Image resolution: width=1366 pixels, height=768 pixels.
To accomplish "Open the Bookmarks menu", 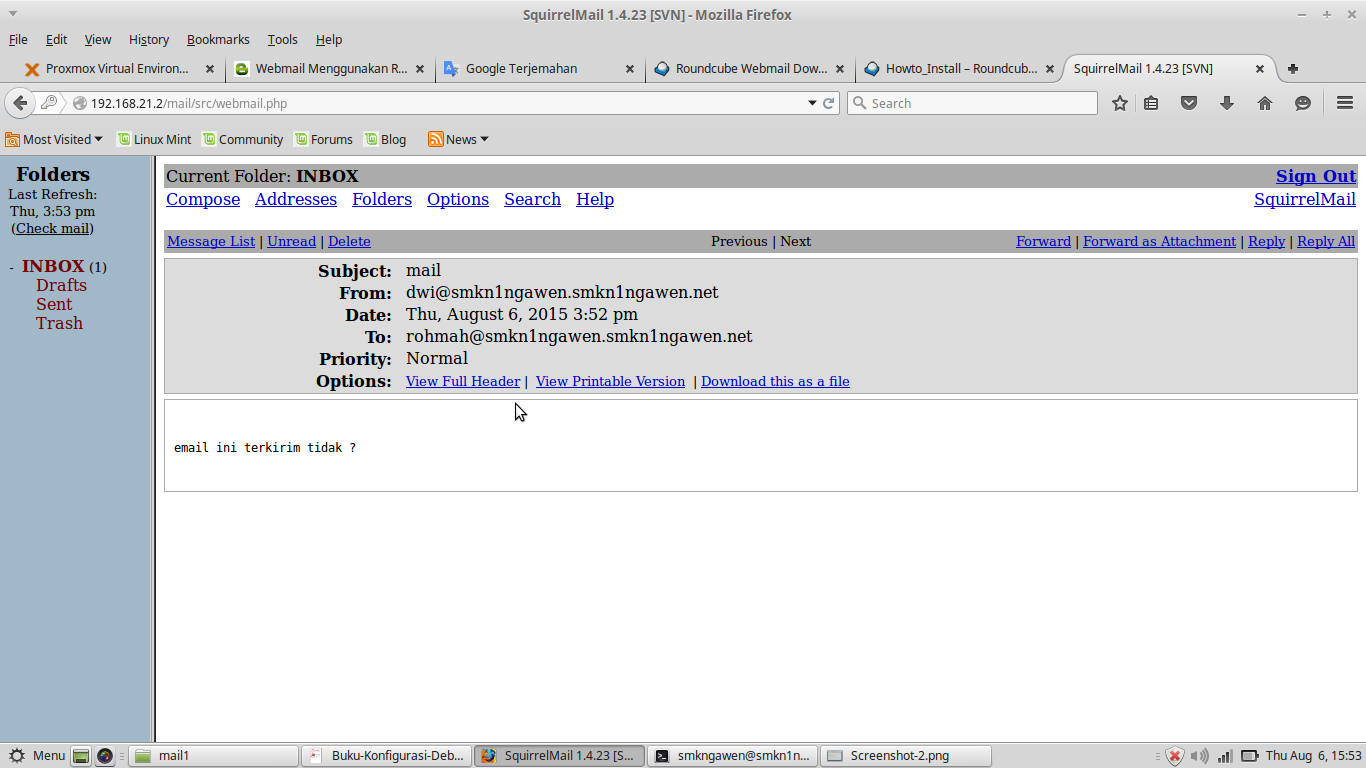I will tap(218, 39).
